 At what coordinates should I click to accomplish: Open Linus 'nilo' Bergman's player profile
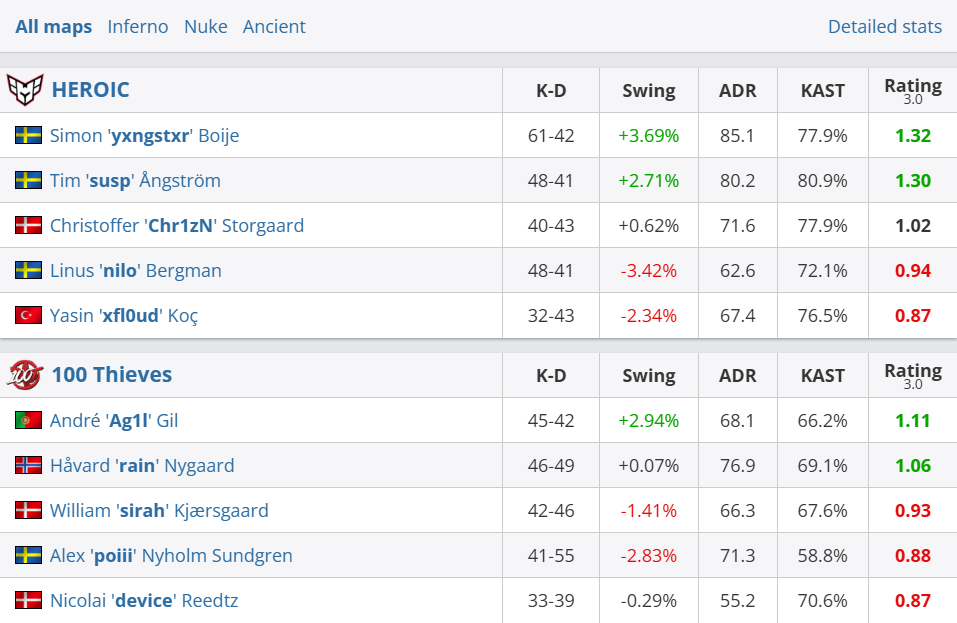click(x=136, y=271)
